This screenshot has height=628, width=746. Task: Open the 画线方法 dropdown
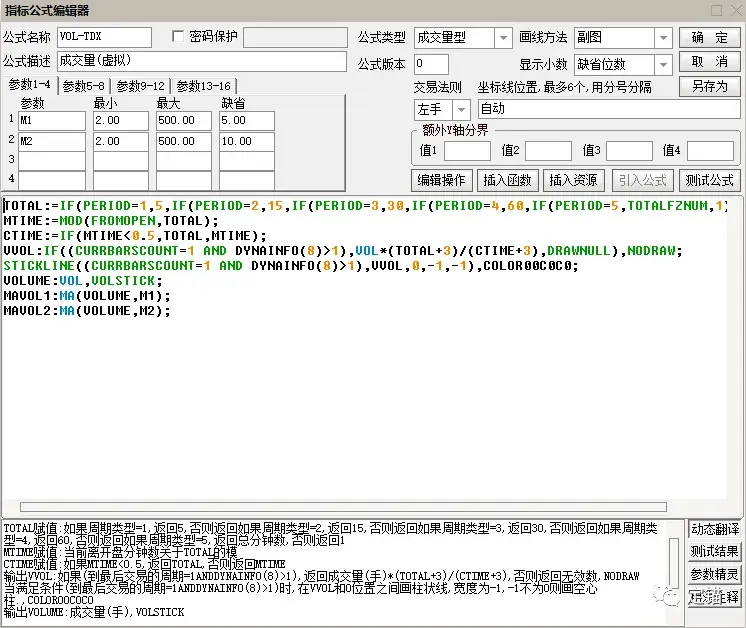663,38
